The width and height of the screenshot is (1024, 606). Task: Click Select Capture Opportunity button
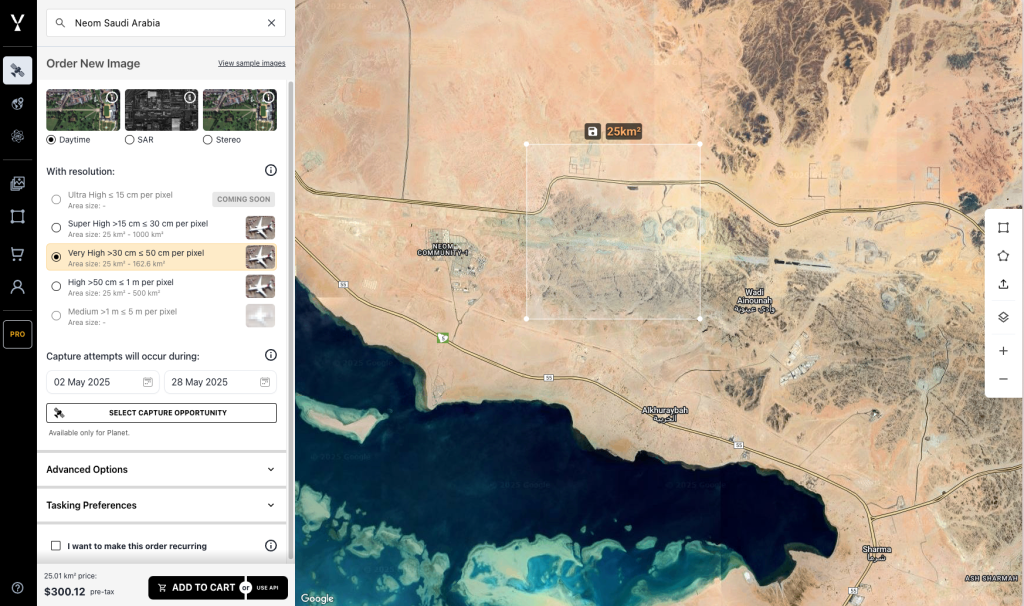(161, 413)
